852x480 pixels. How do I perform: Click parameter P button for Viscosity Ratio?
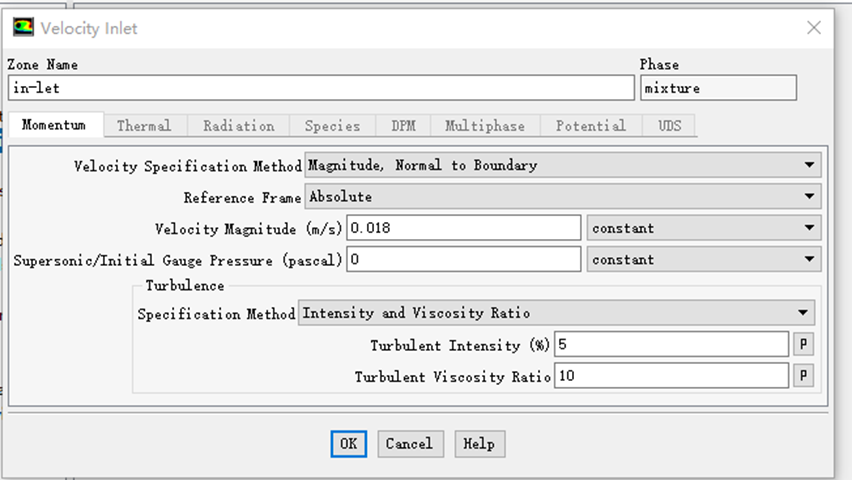[804, 376]
